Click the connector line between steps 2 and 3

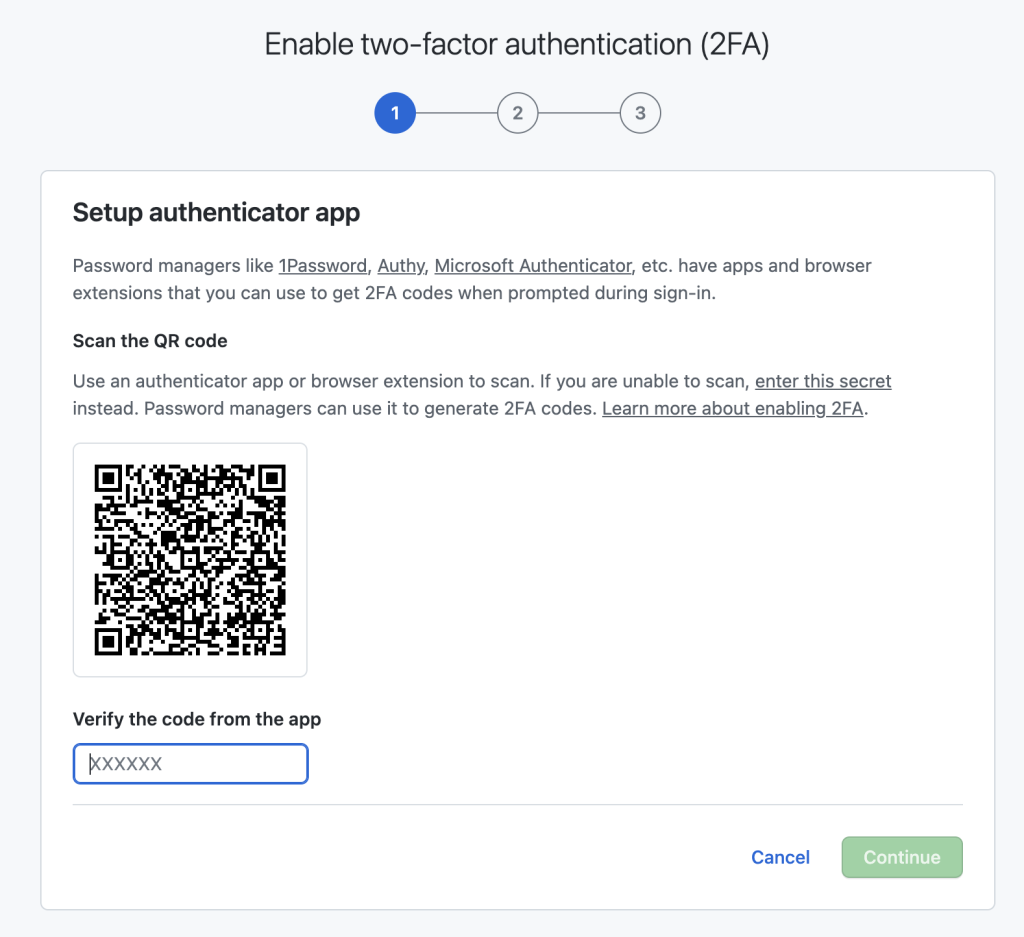[x=579, y=113]
